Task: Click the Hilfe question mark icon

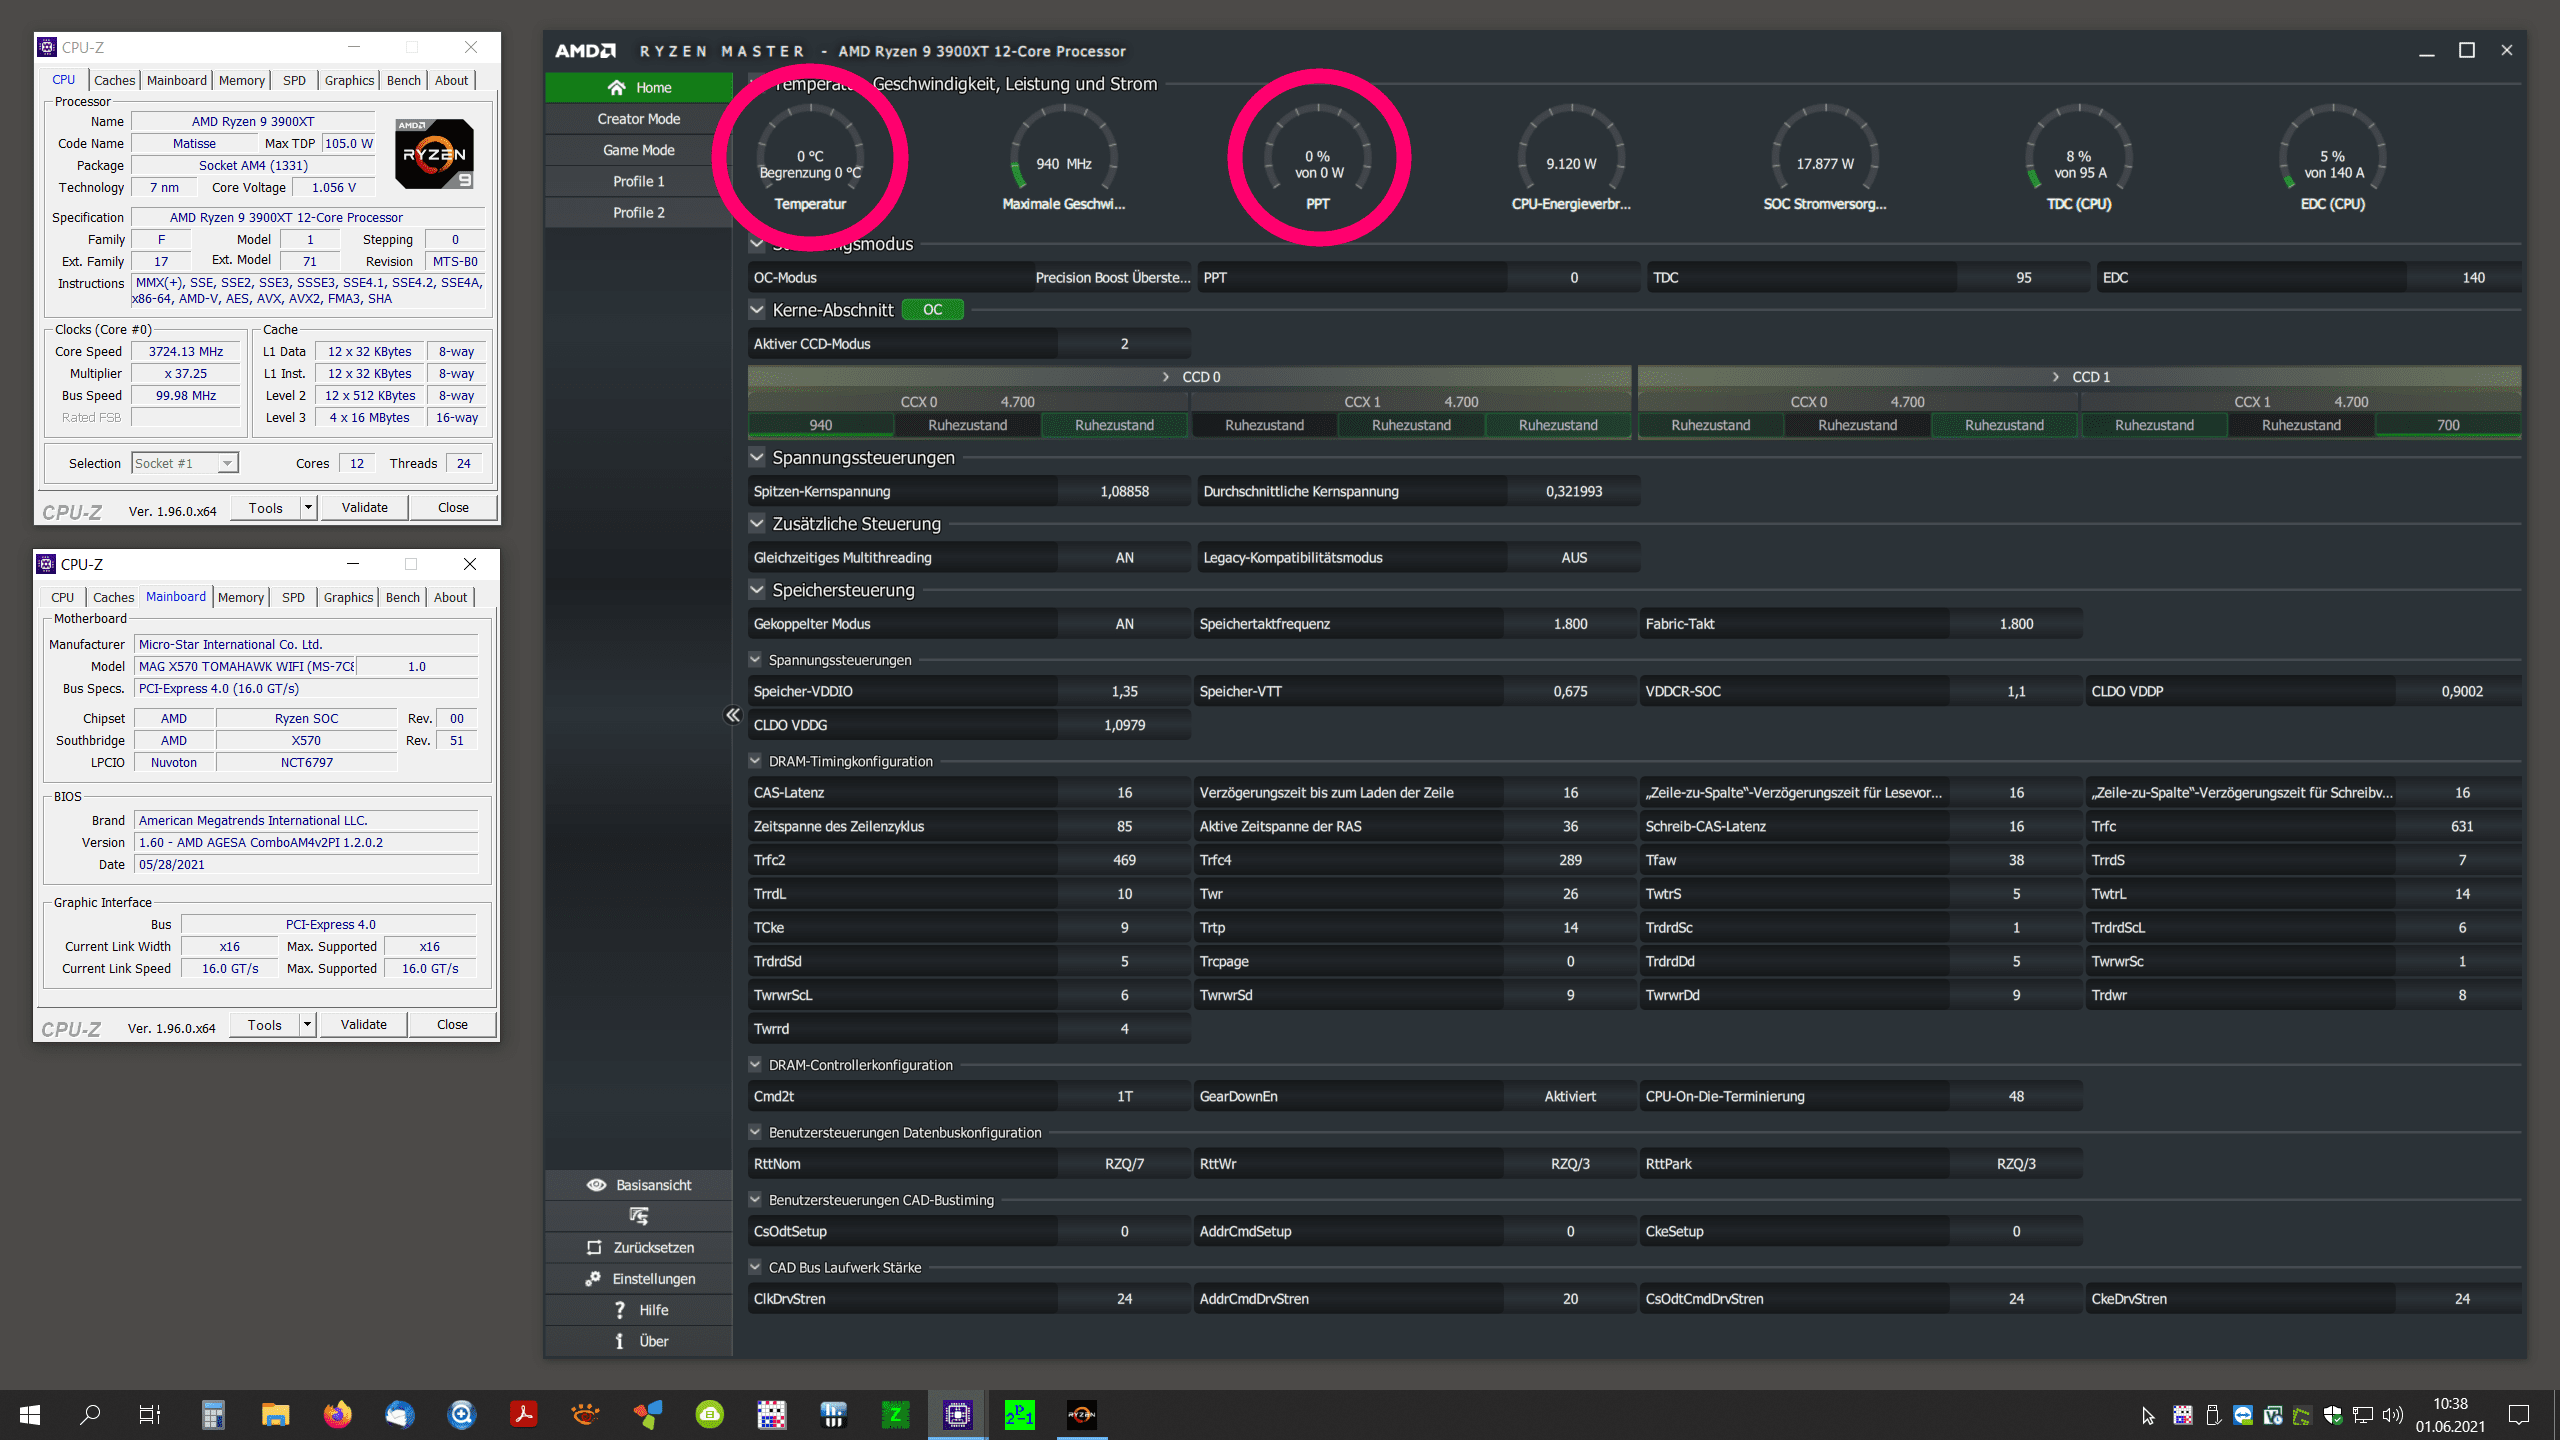Action: tap(620, 1310)
